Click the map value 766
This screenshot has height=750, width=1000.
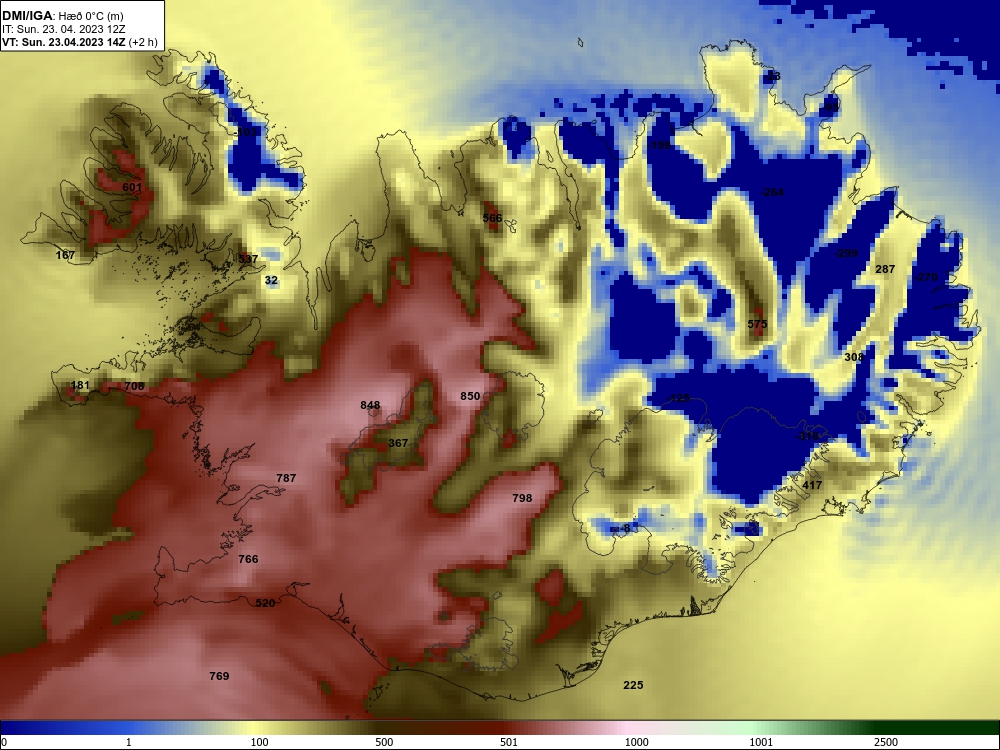248,559
